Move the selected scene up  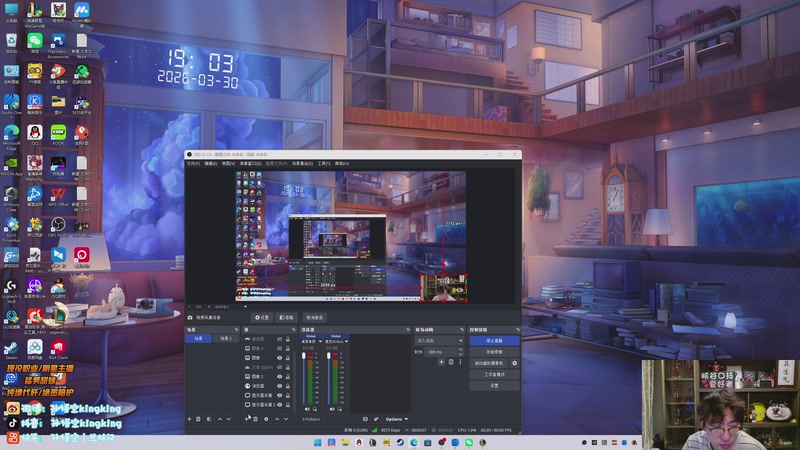tap(220, 419)
